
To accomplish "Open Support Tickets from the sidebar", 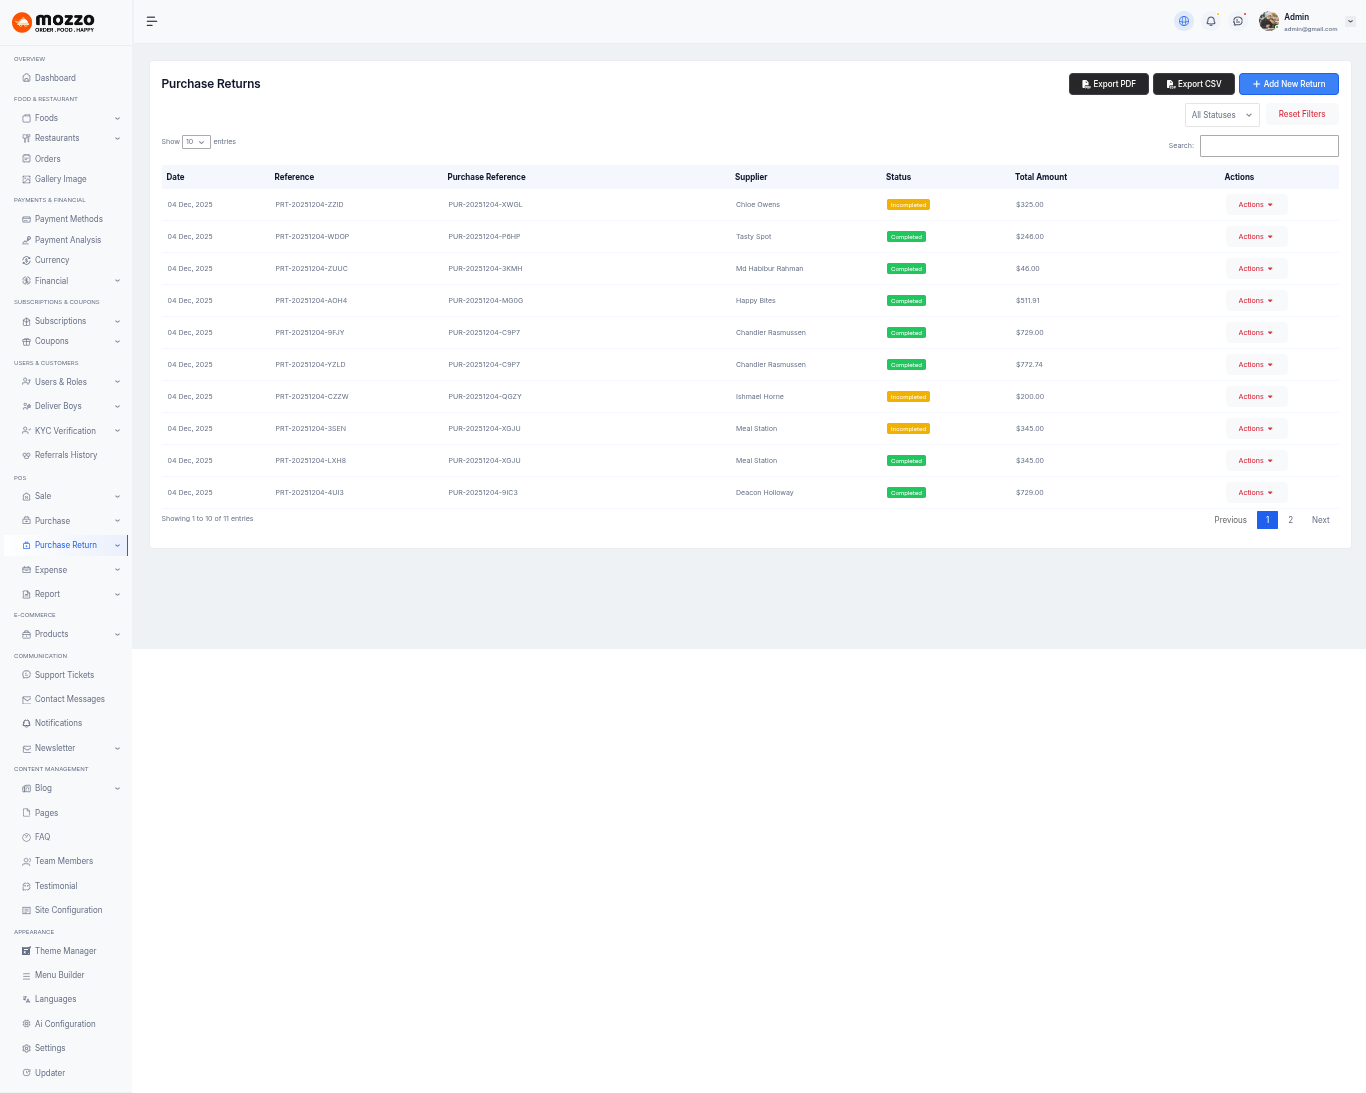I will (64, 675).
